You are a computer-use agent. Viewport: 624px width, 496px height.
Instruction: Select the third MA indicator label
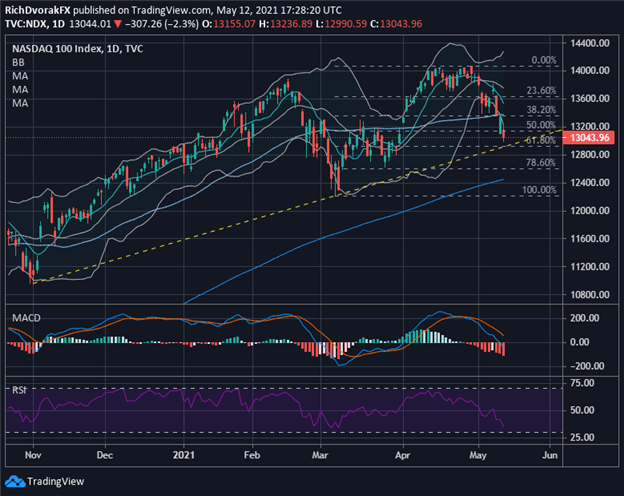(x=20, y=103)
